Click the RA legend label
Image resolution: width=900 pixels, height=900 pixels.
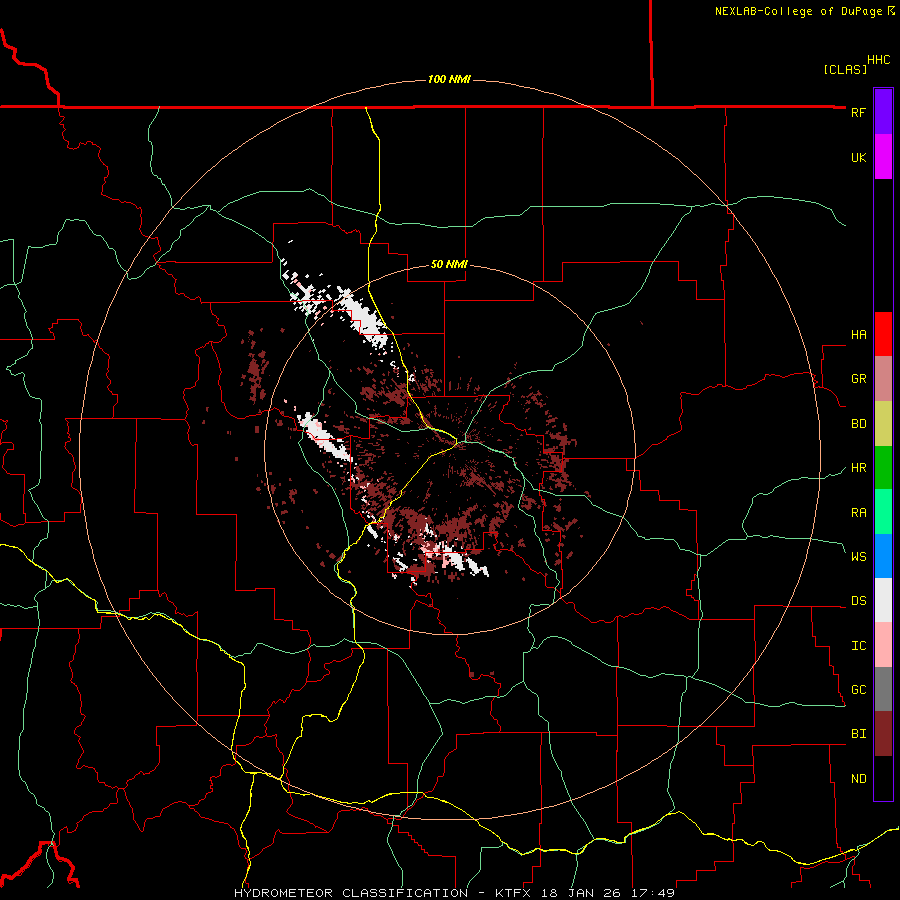point(858,513)
